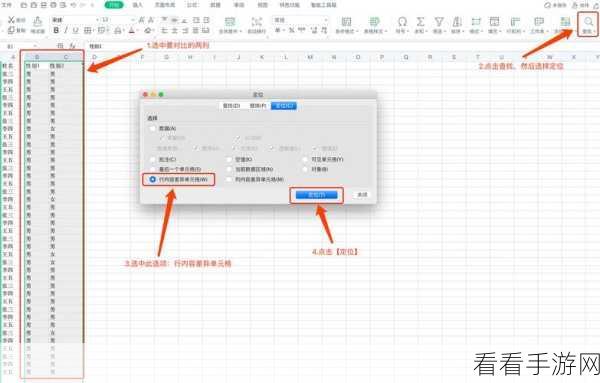The width and height of the screenshot is (600, 383).
Task: Click the Undo arrow in quick toolbar
Action: coord(73,5)
